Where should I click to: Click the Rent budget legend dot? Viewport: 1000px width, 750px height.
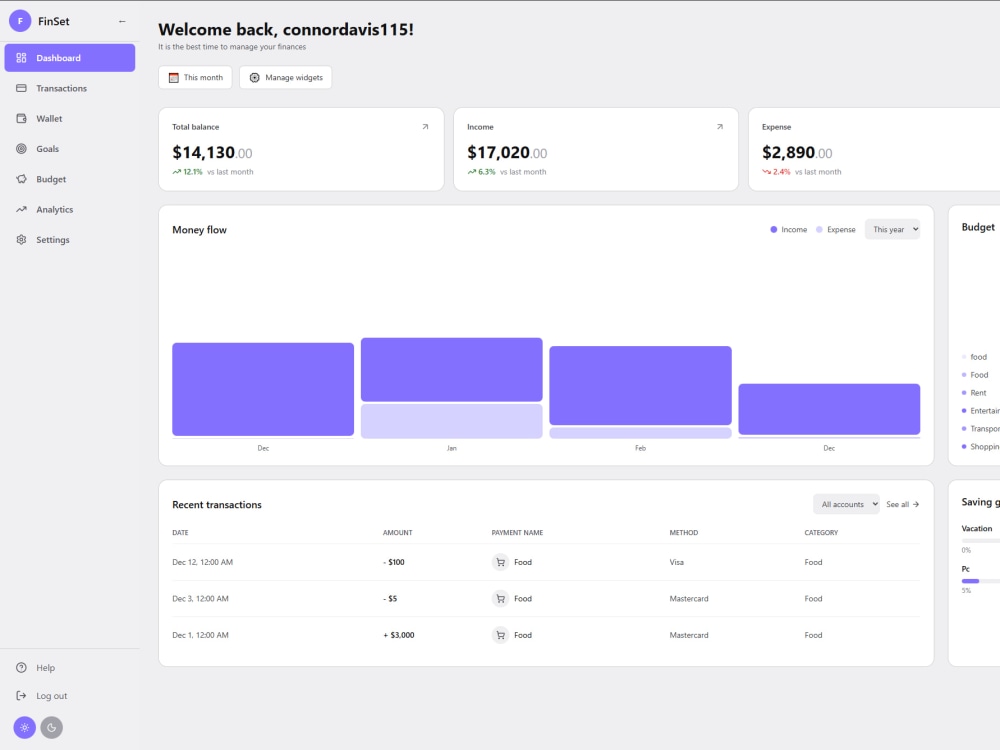[x=964, y=393]
